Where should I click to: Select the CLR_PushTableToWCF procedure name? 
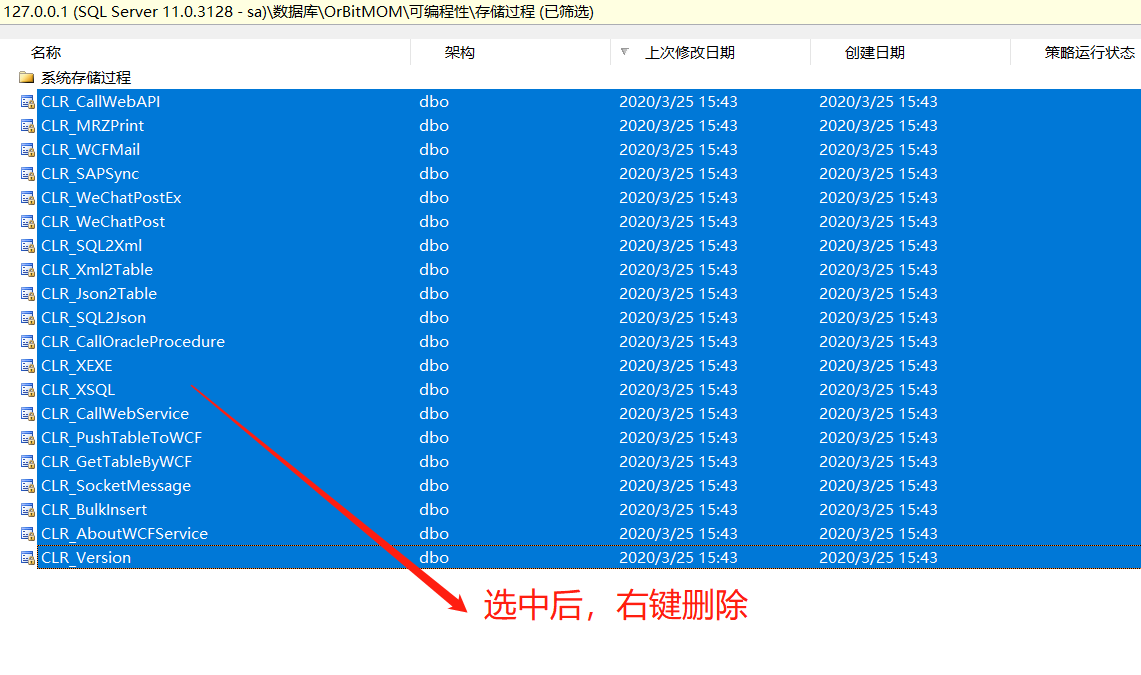click(122, 438)
